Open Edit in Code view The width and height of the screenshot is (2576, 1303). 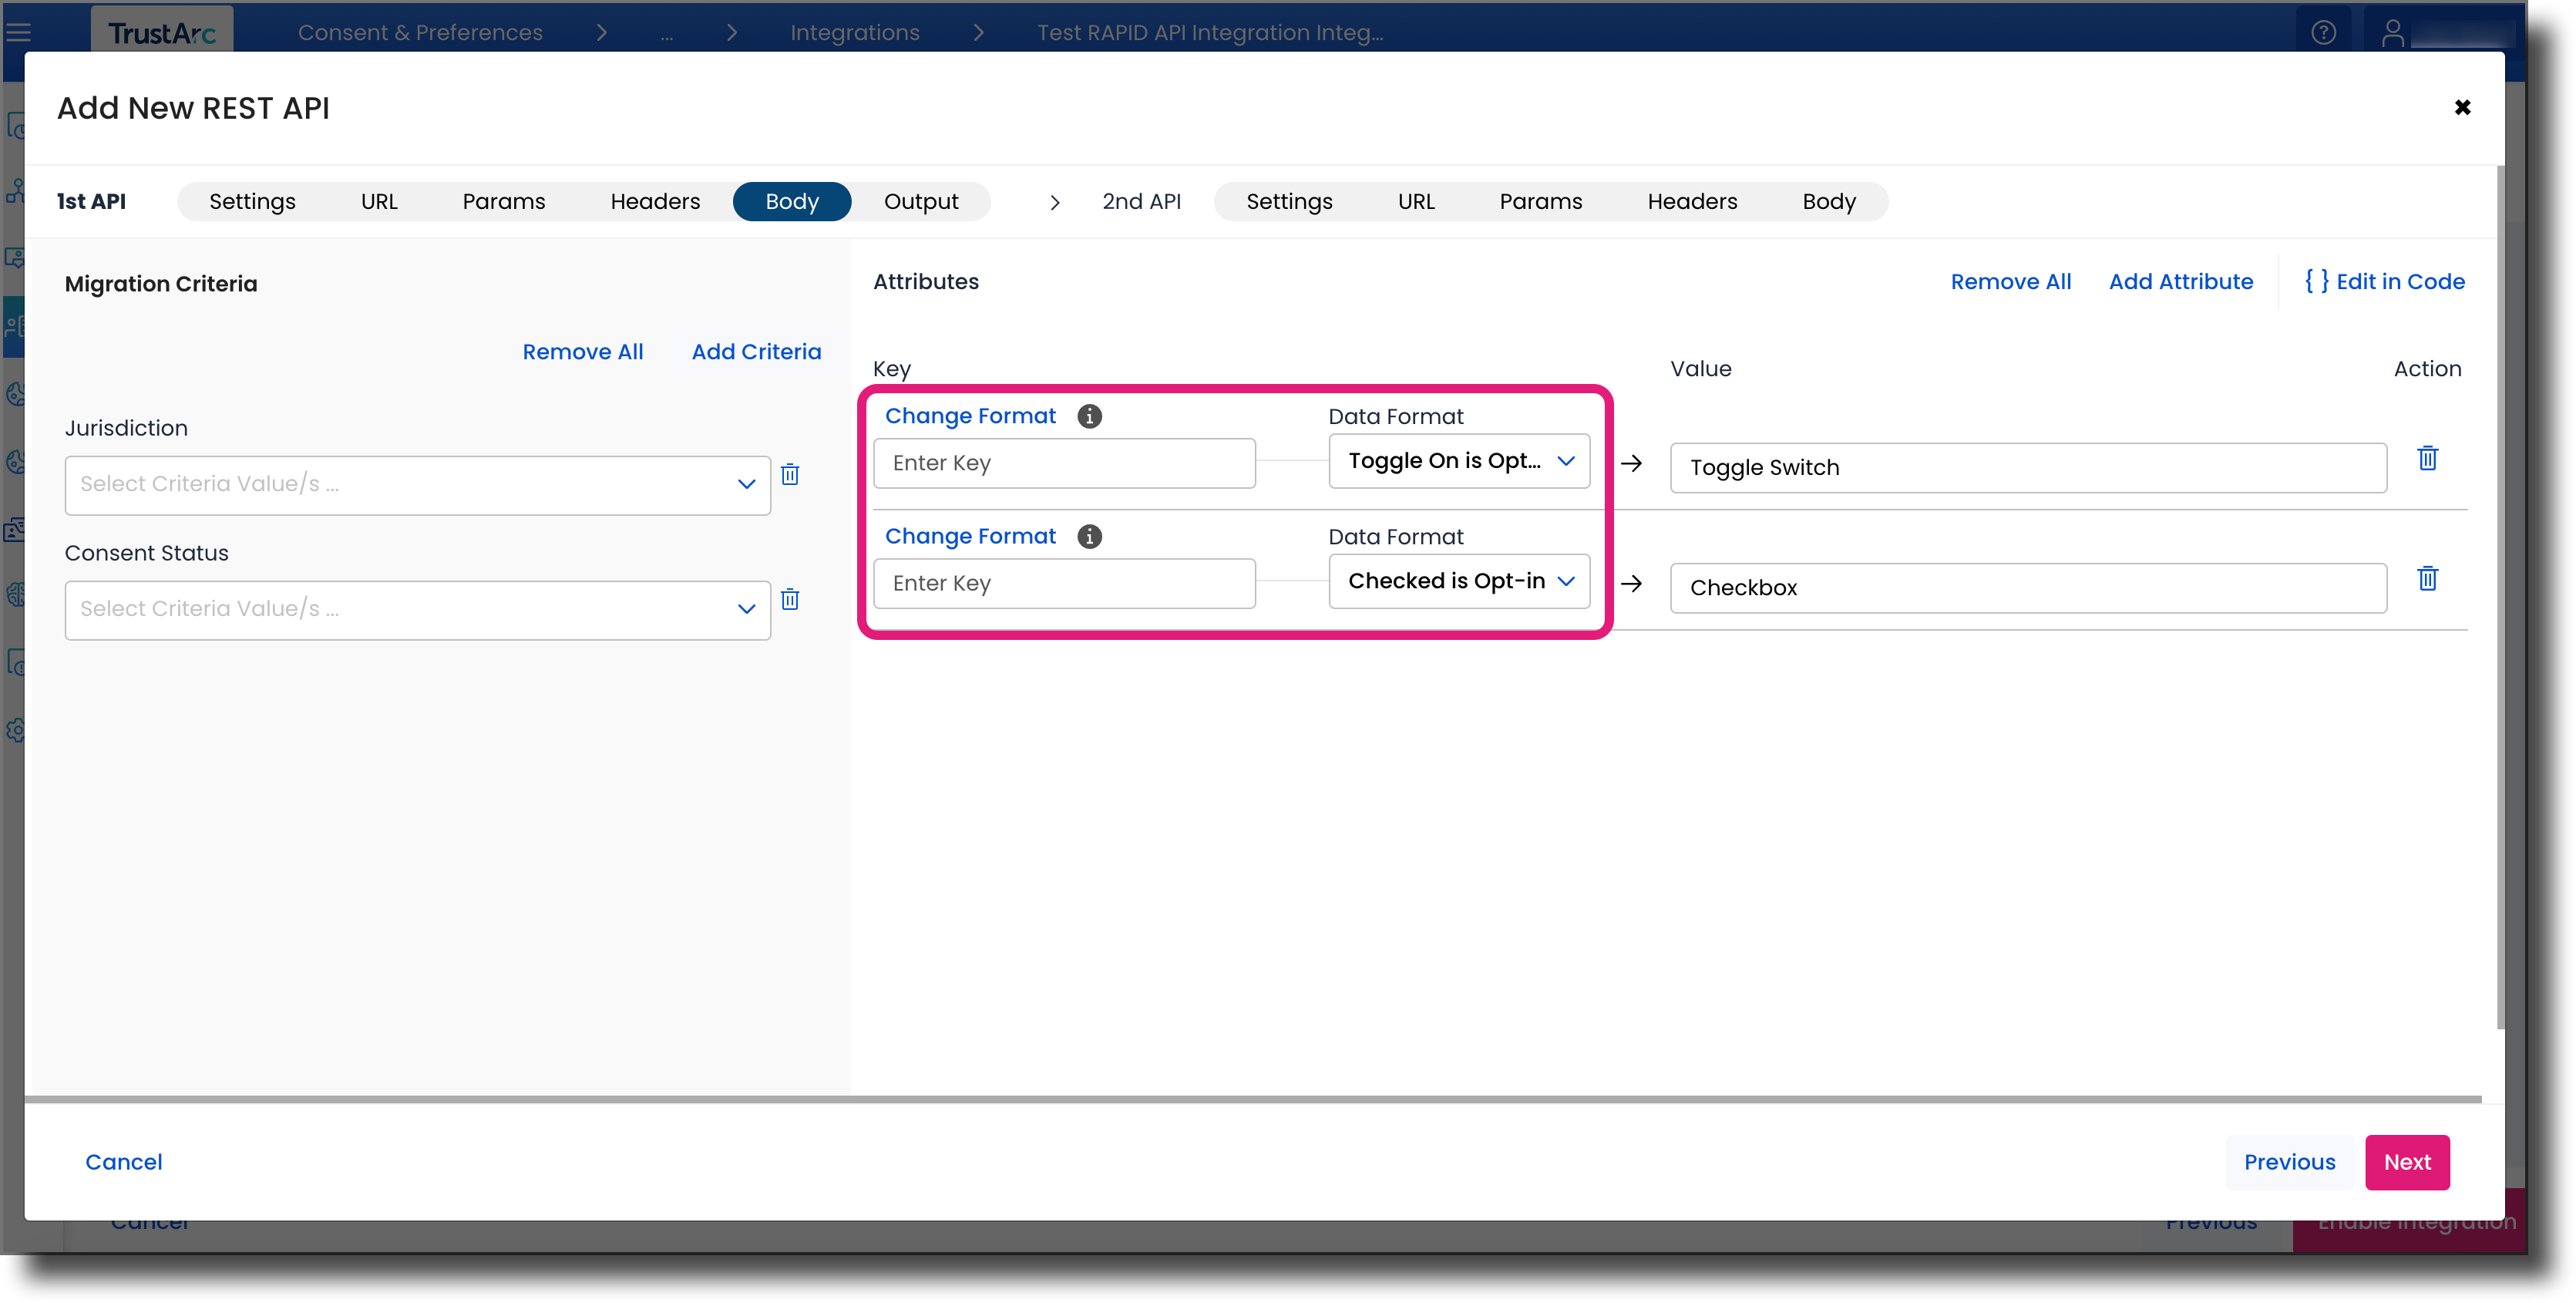[x=2384, y=282]
